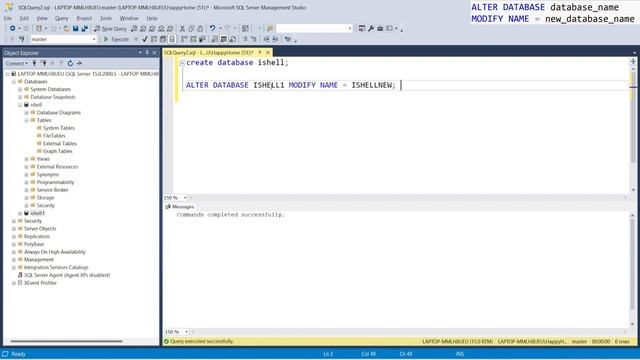This screenshot has width=640, height=360.
Task: Click the Parse checkmark icon beside Execute
Action: coord(145,39)
